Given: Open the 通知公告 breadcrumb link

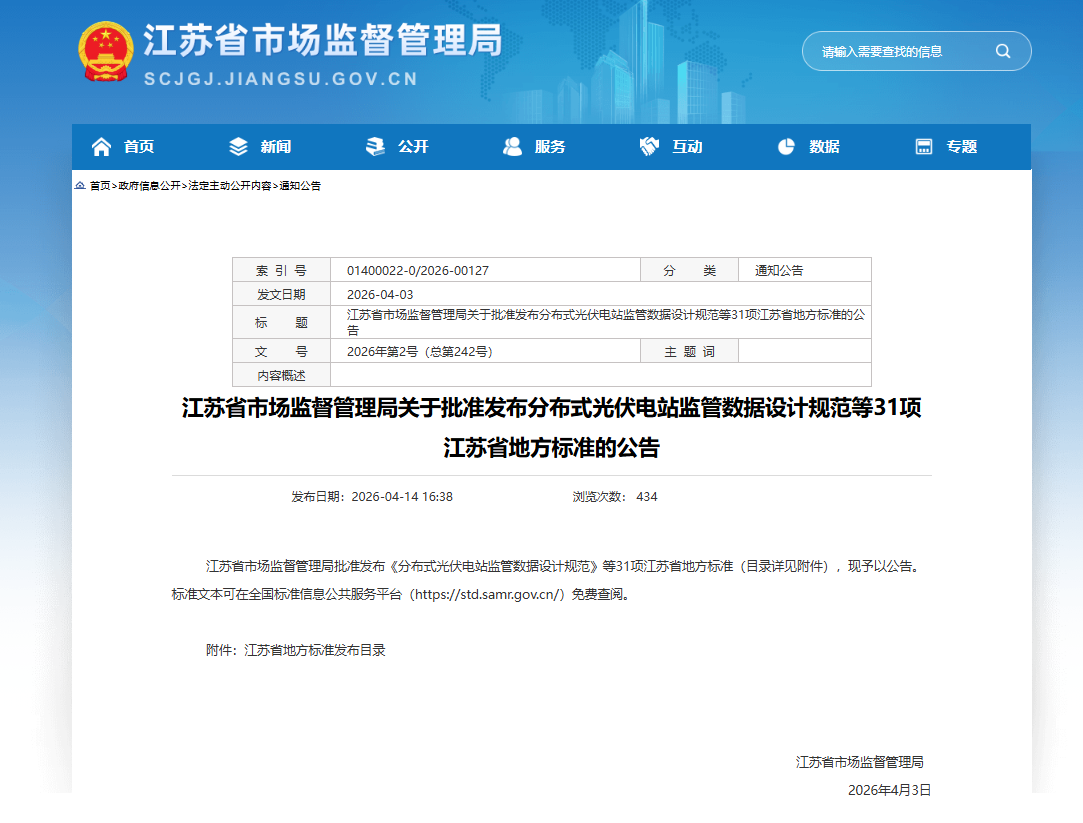Looking at the screenshot, I should click(300, 186).
